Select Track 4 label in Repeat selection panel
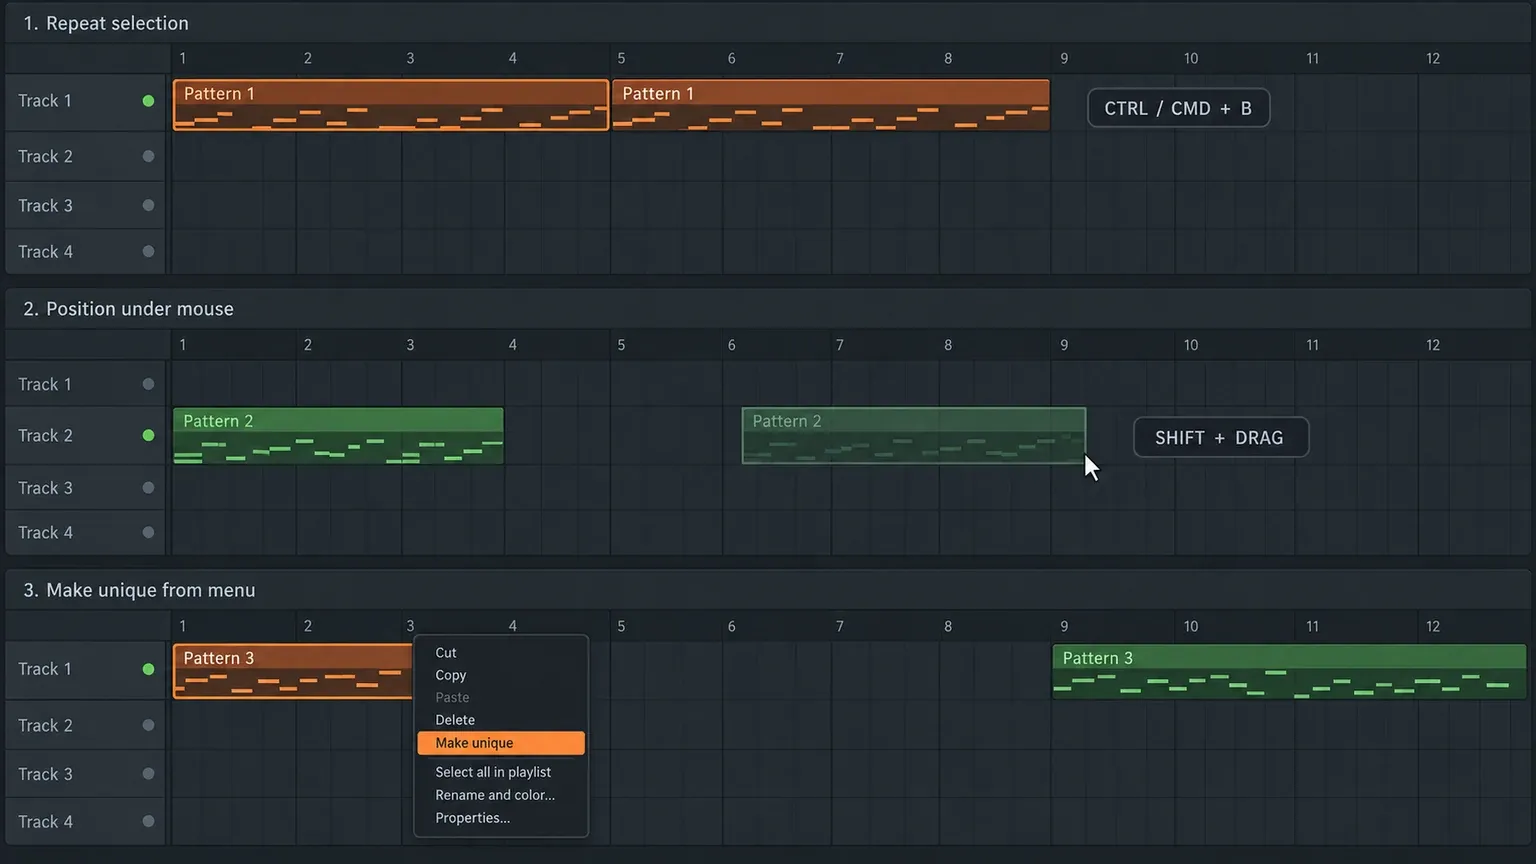 [x=45, y=252]
